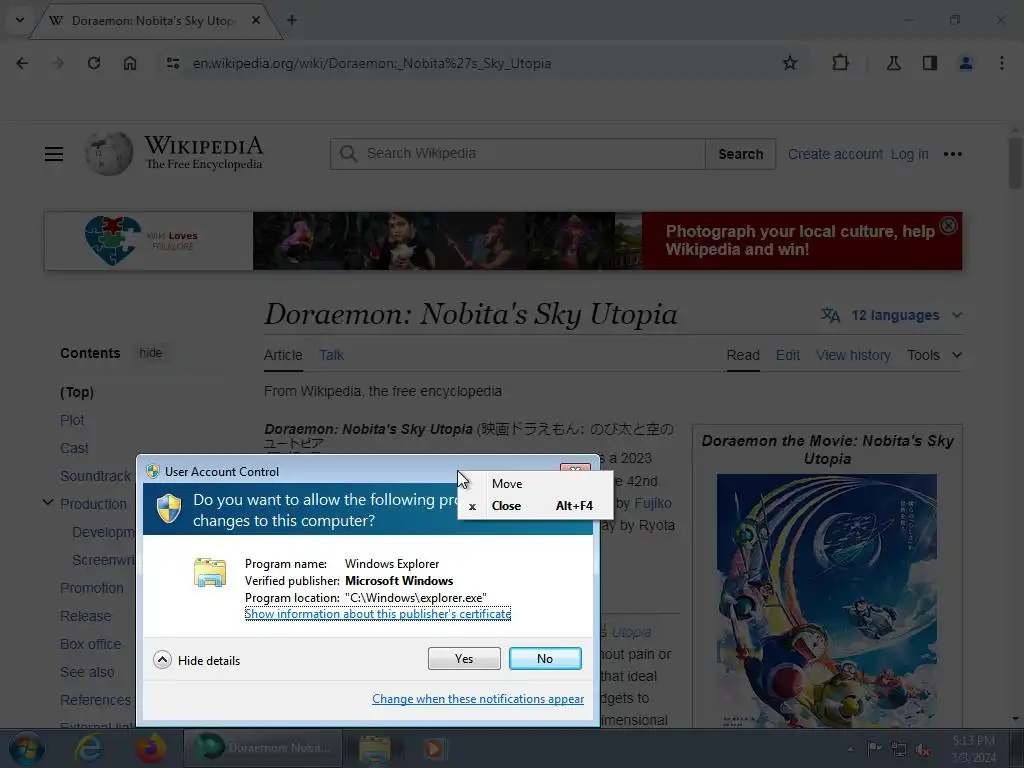
Task: Click the UAC shield icon in the title bar
Action: point(153,471)
